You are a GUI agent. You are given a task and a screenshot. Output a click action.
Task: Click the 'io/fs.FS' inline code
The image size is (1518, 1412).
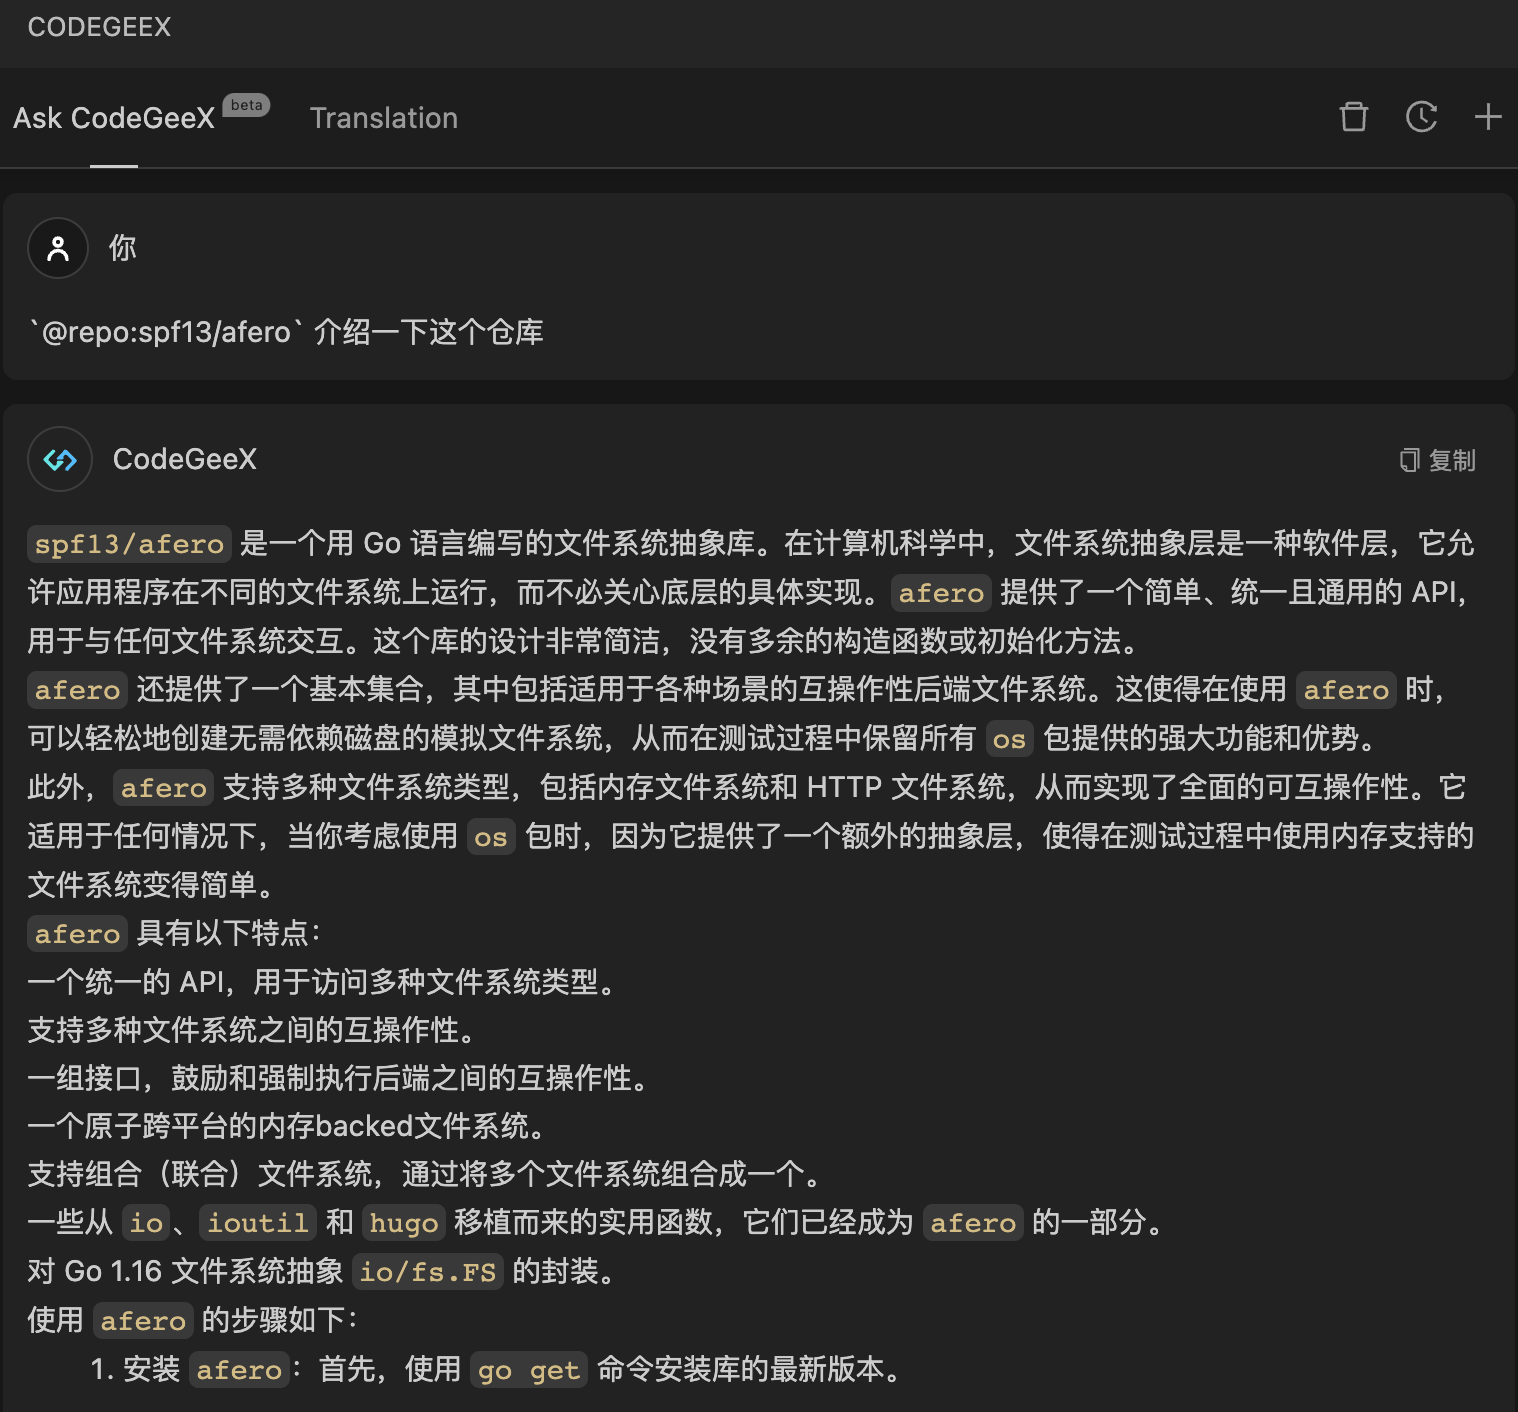point(428,1272)
